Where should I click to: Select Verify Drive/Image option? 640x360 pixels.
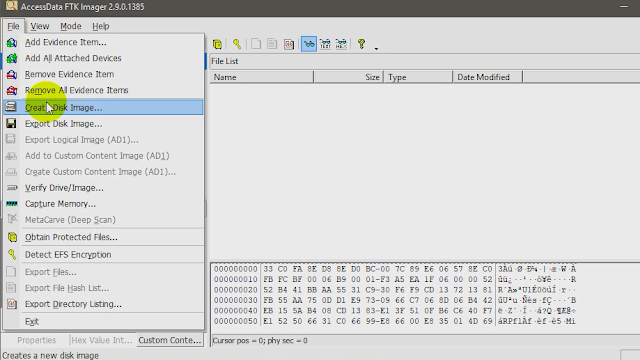103,188
